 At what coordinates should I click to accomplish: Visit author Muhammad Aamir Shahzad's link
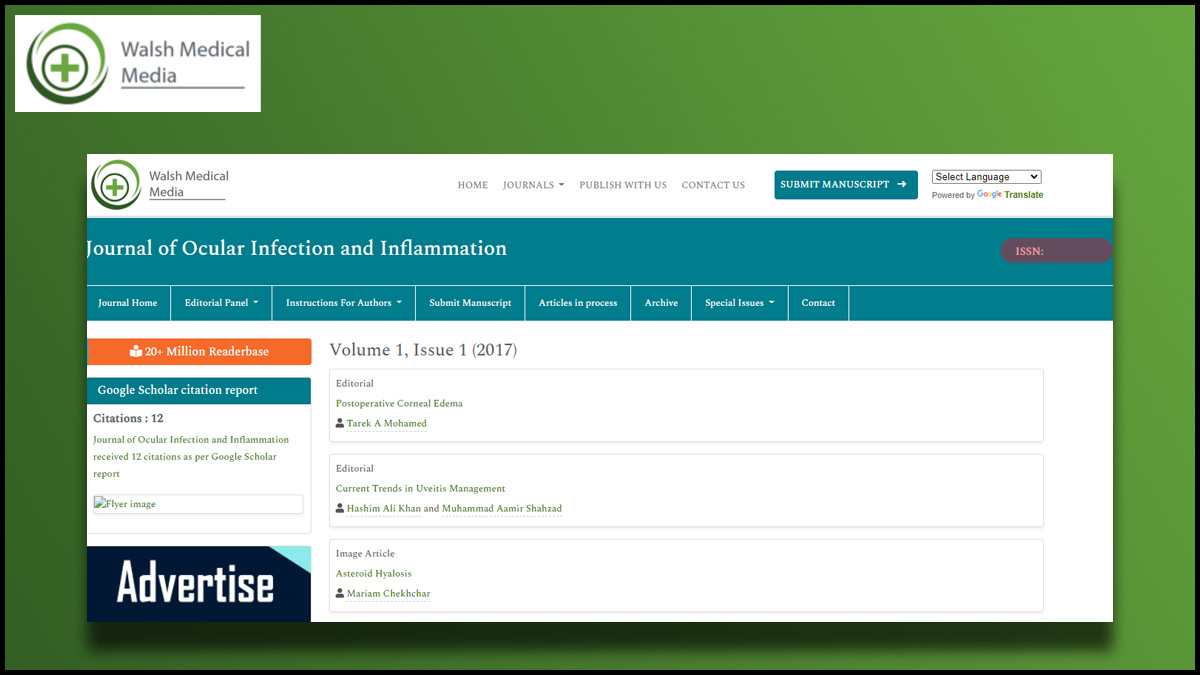coord(501,509)
